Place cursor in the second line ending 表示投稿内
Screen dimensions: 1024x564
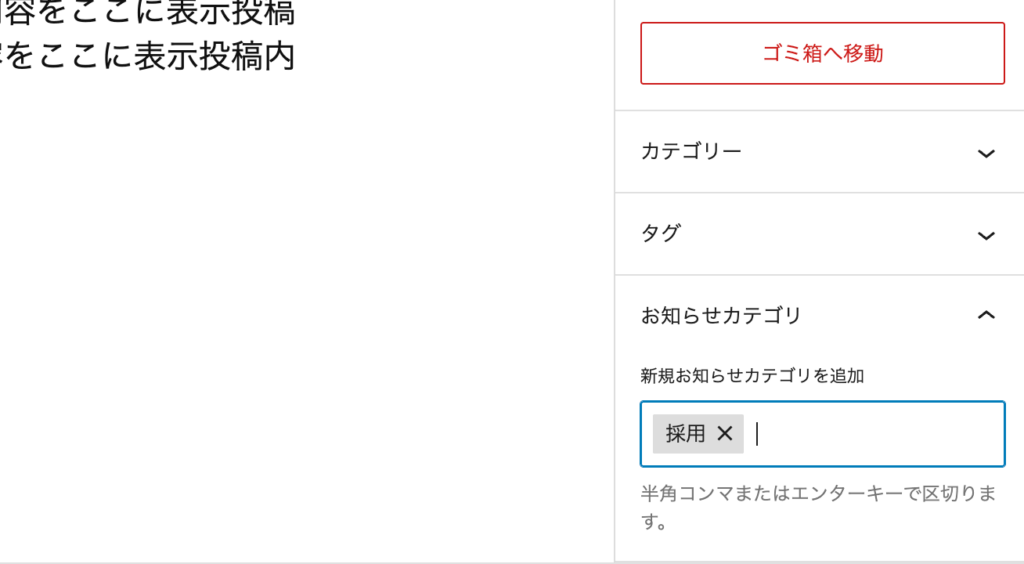[150, 56]
